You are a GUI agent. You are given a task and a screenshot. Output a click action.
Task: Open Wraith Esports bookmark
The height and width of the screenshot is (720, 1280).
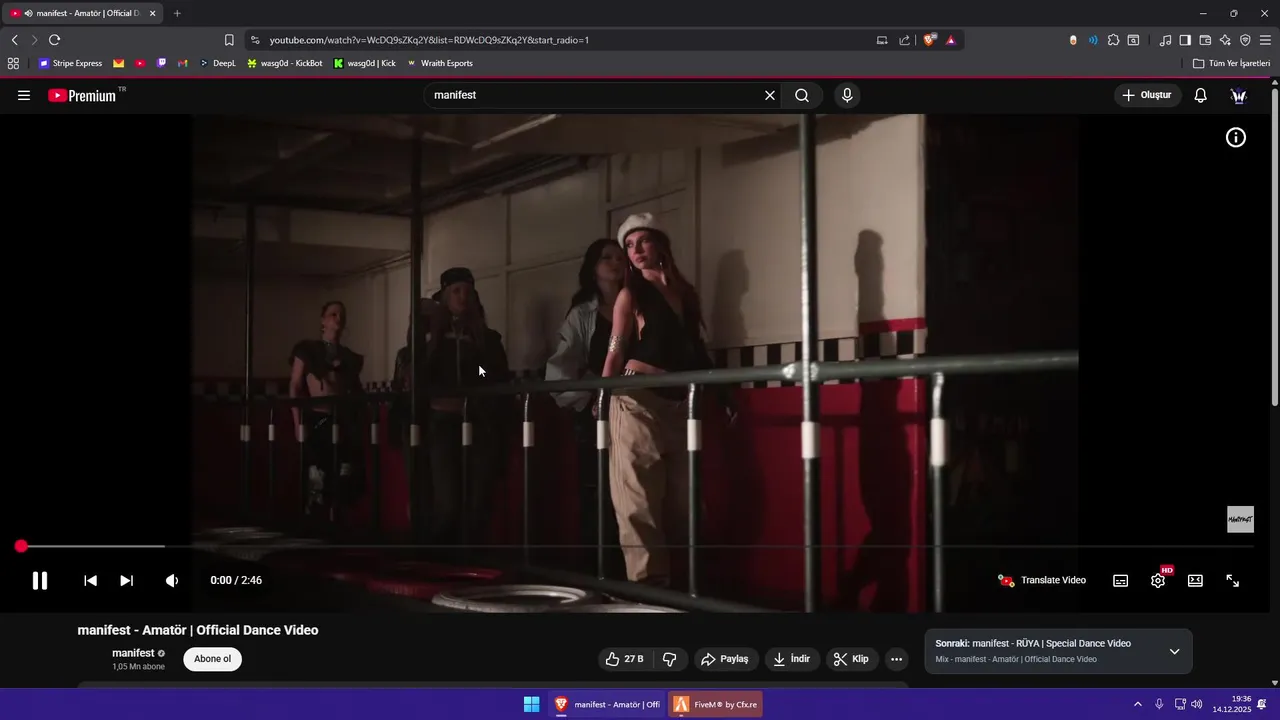[440, 63]
